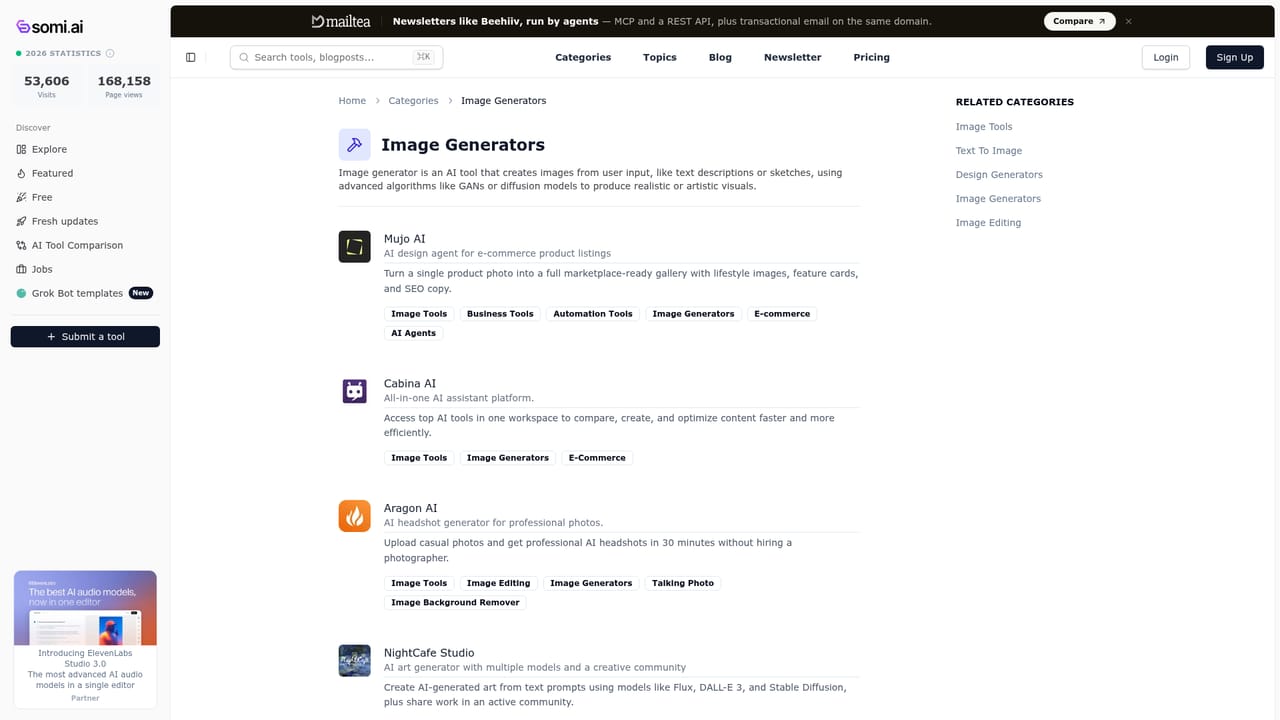Open related category Text To Image
Screen dimensions: 1280x720
(989, 151)
